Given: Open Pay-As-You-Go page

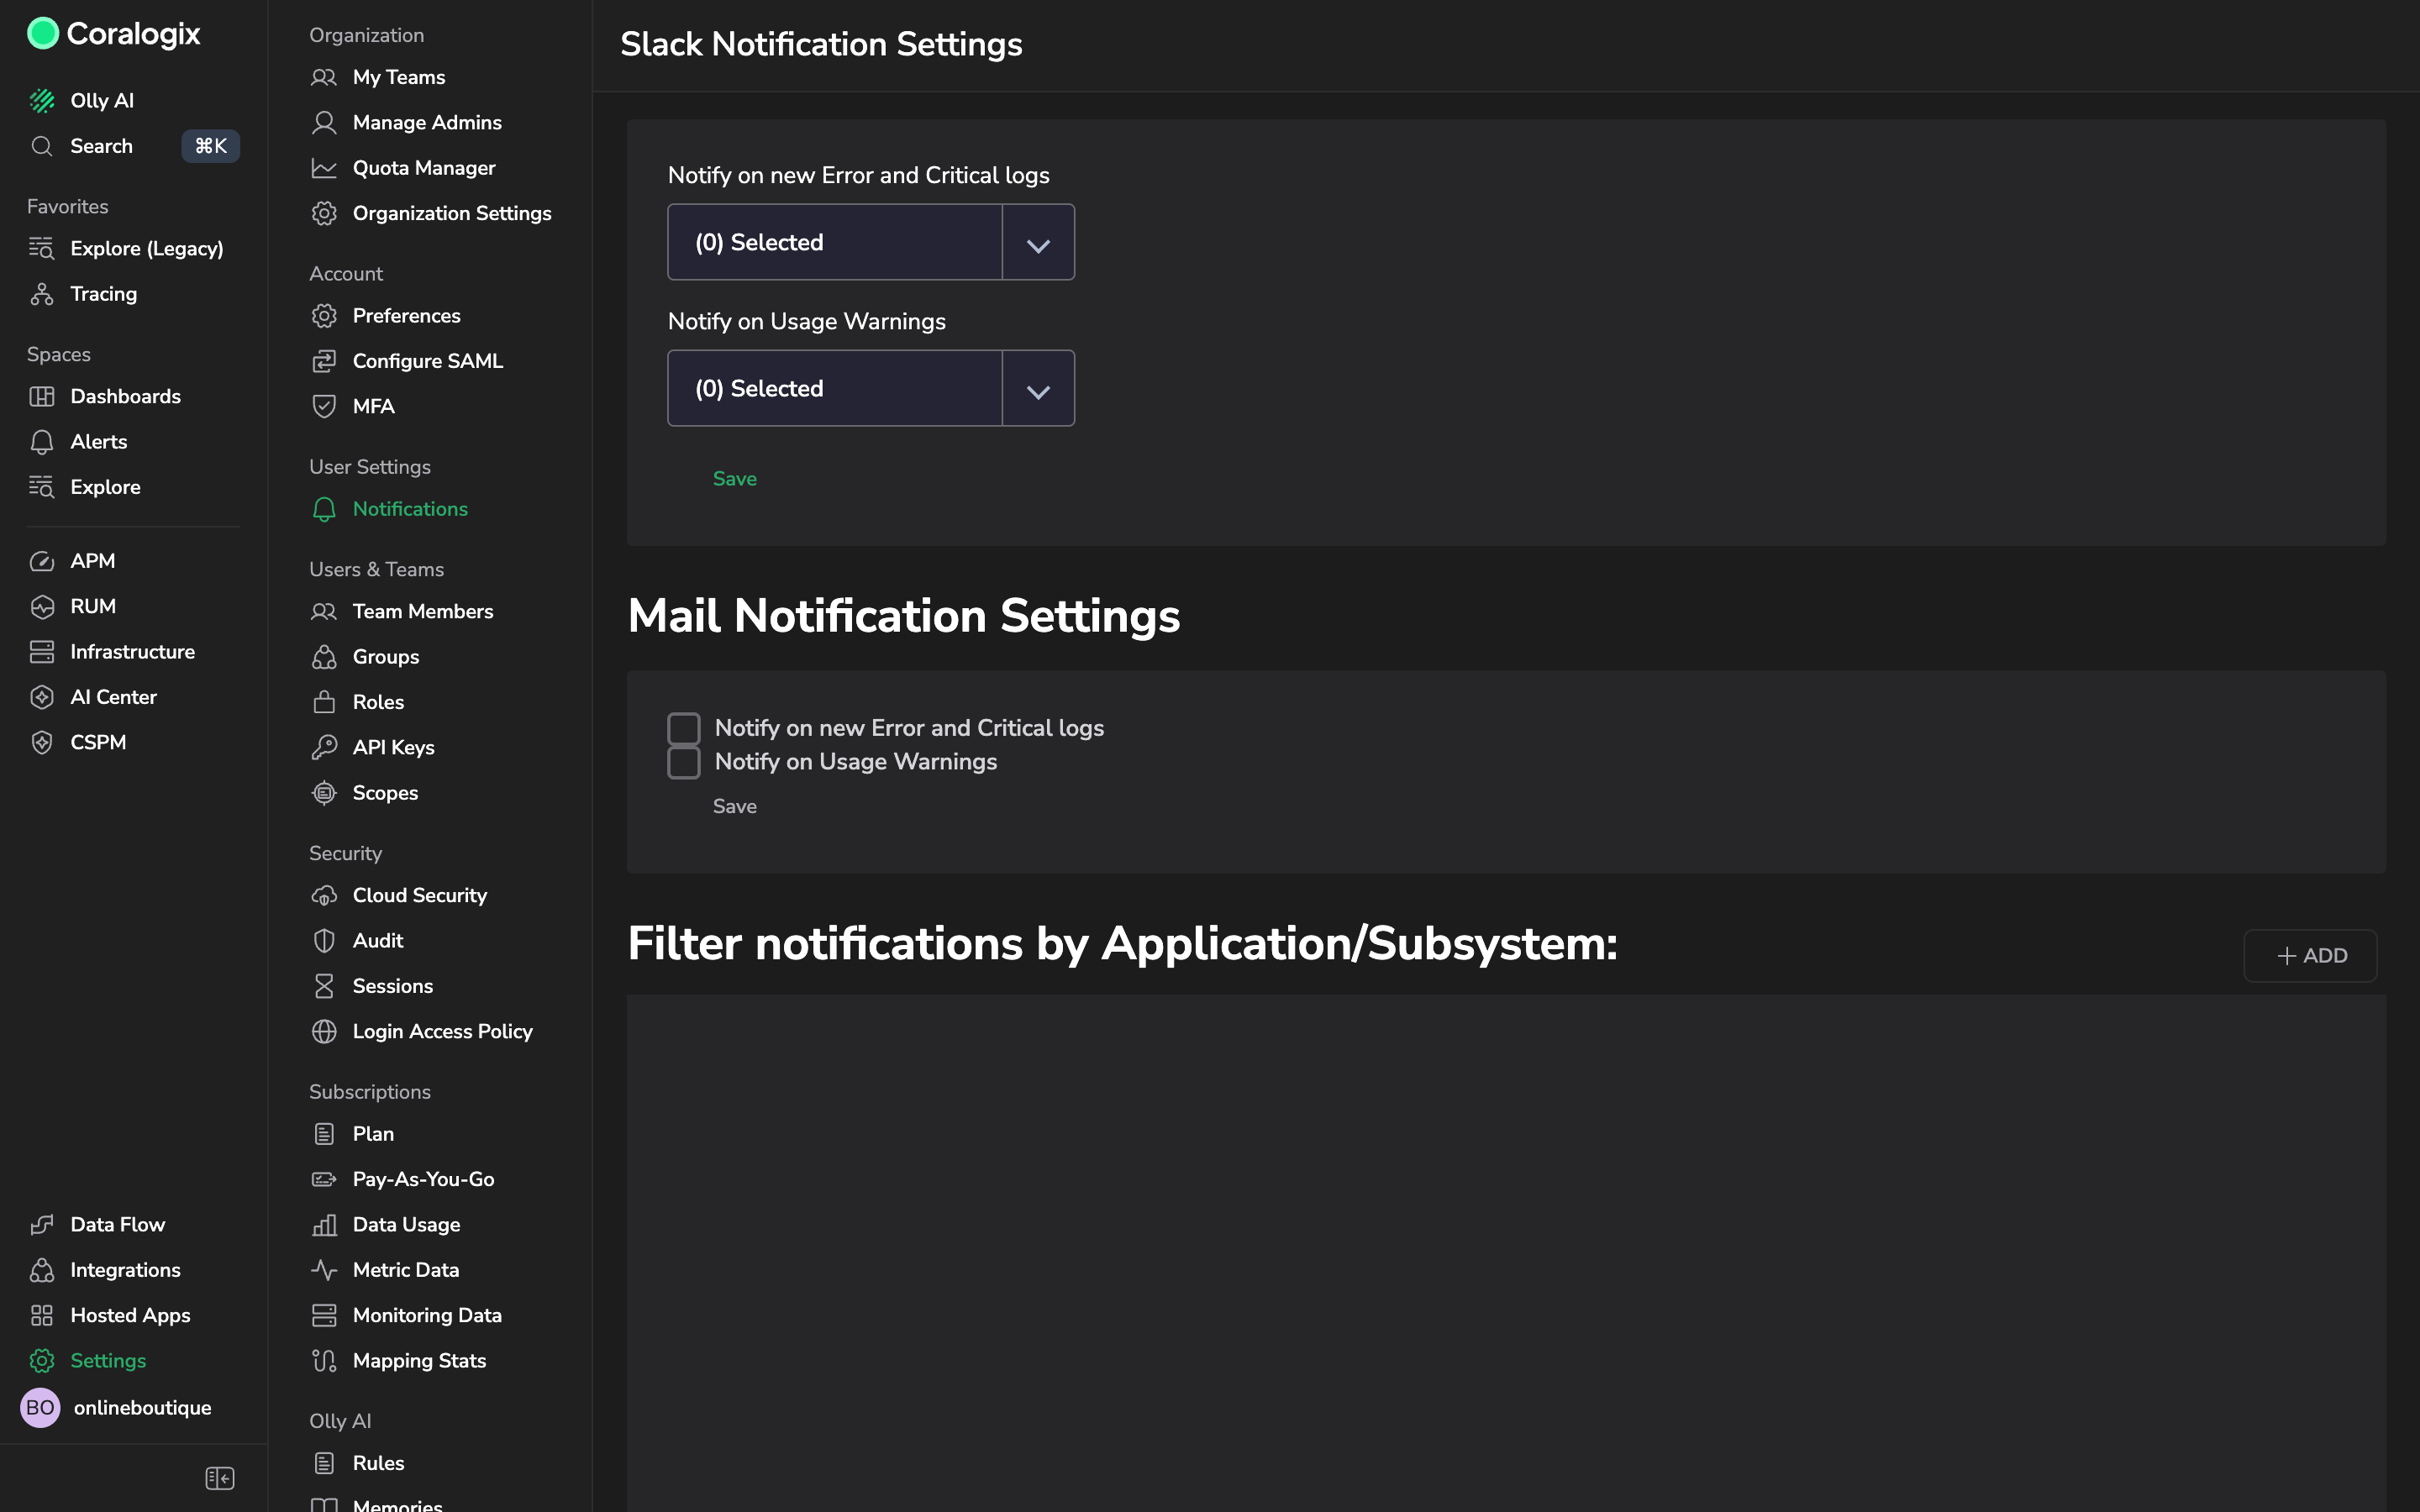Looking at the screenshot, I should [x=424, y=1179].
